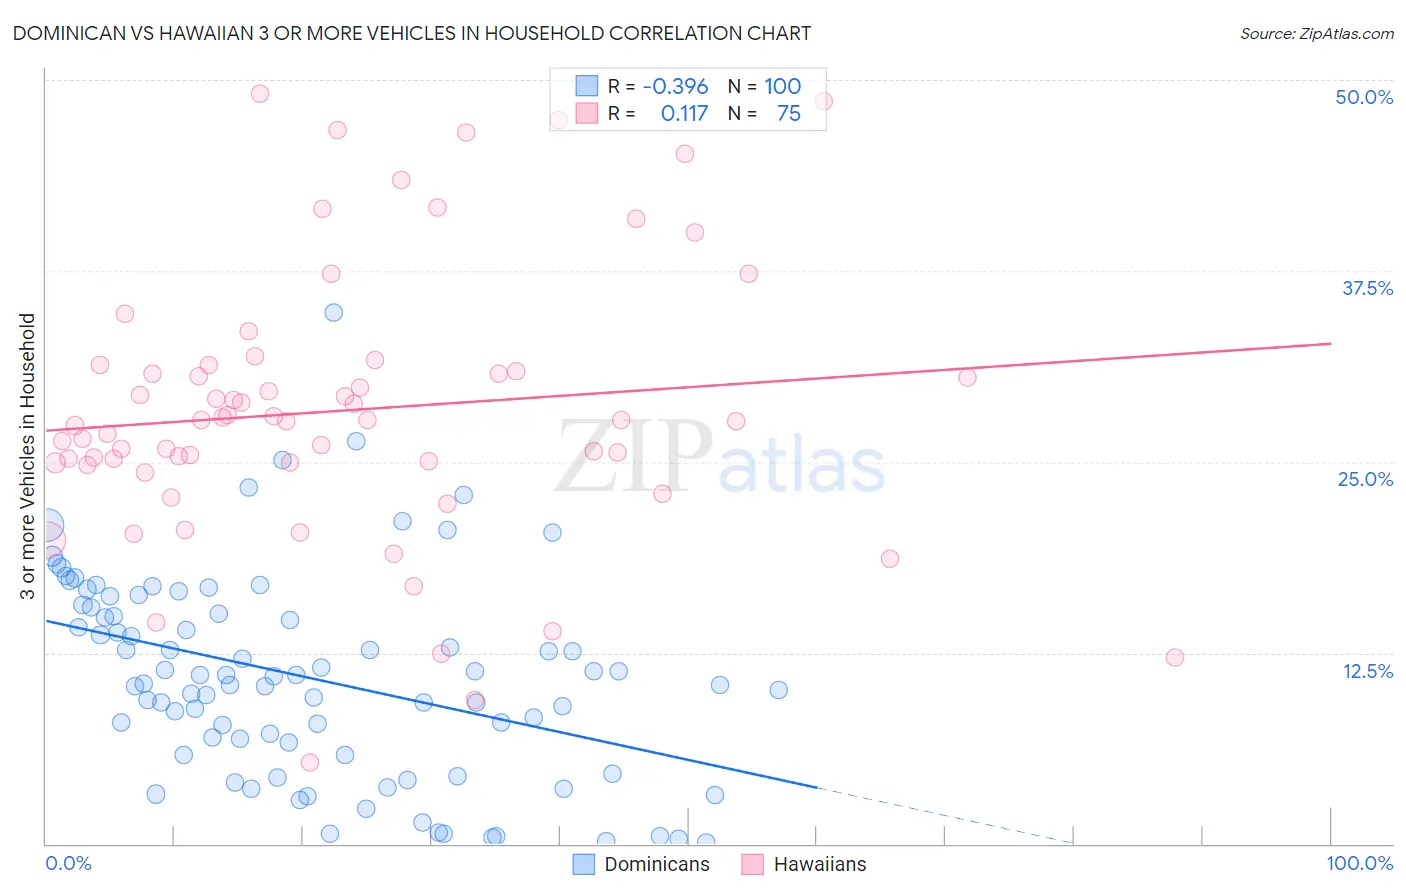The width and height of the screenshot is (1406, 892).
Task: Click the Dominicans legend blue swatch
Action: [584, 864]
